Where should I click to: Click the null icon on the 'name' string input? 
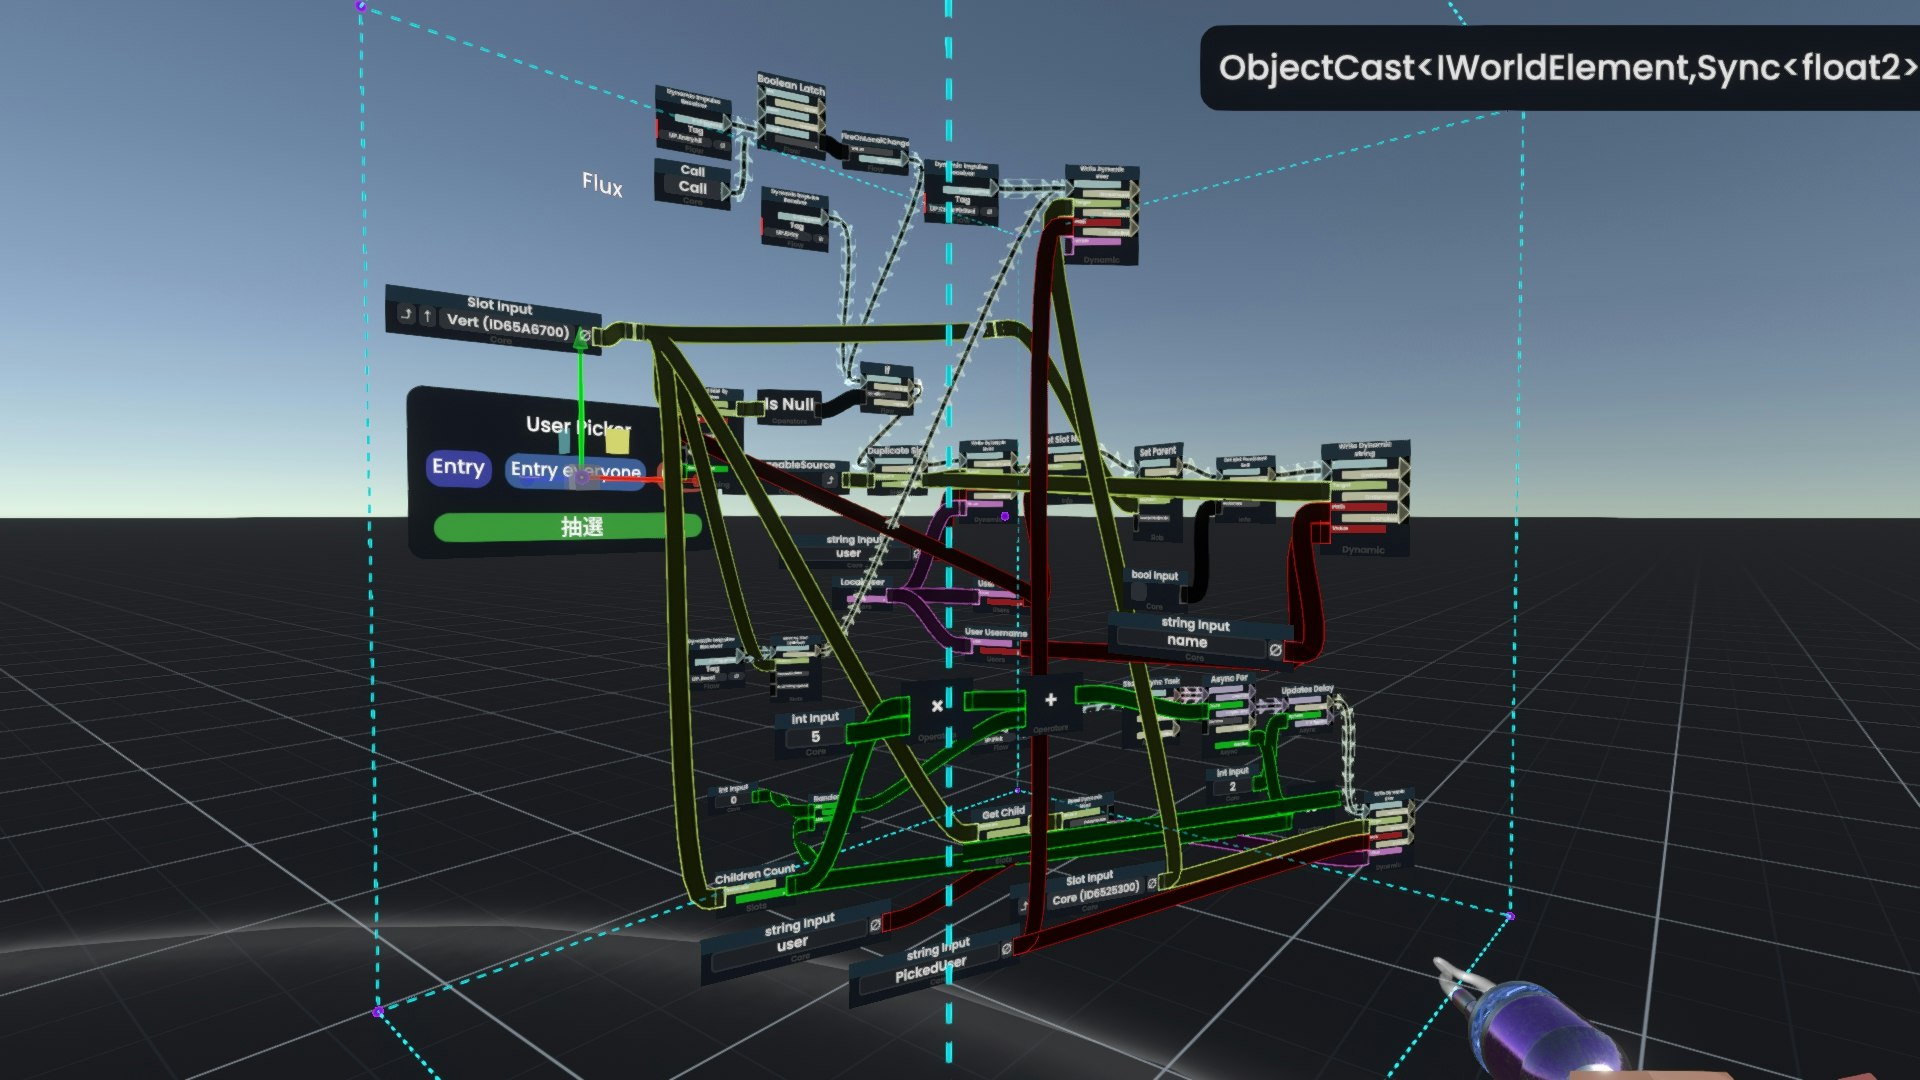1275,650
